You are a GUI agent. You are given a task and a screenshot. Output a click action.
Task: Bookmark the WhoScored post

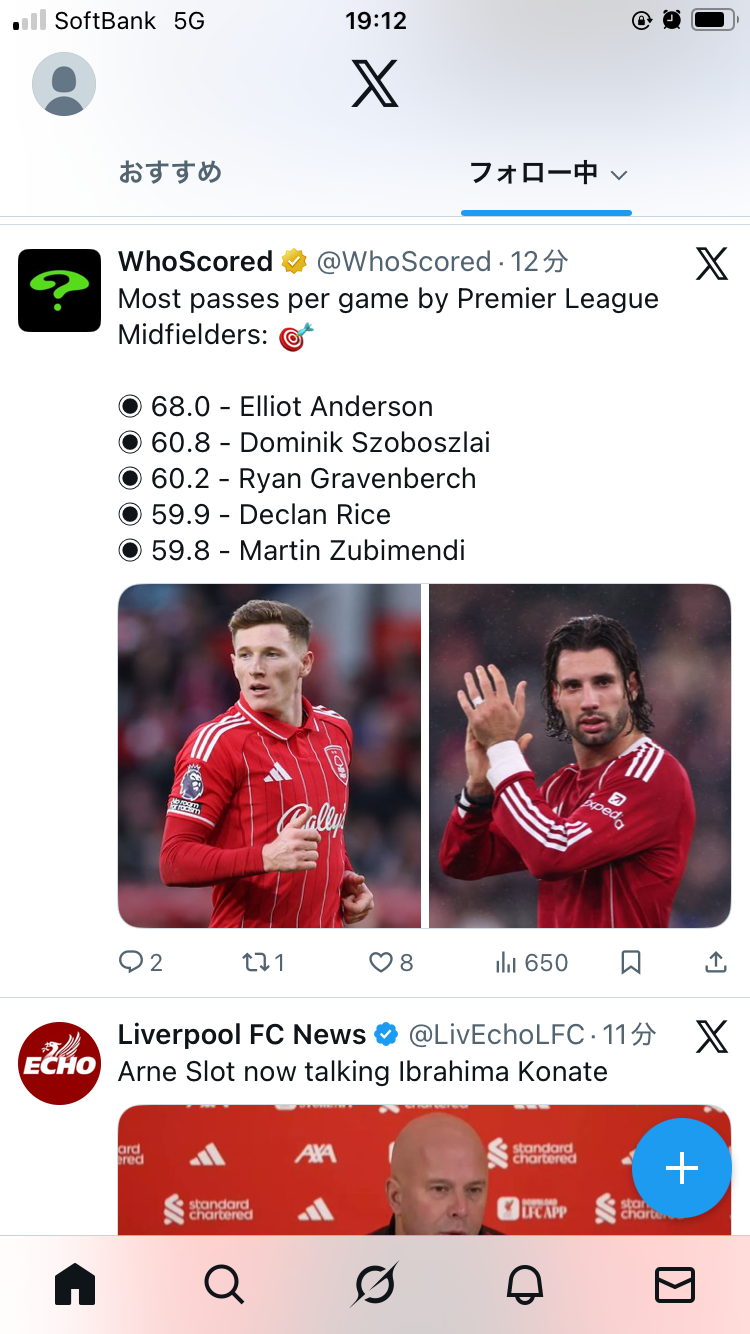tap(630, 962)
